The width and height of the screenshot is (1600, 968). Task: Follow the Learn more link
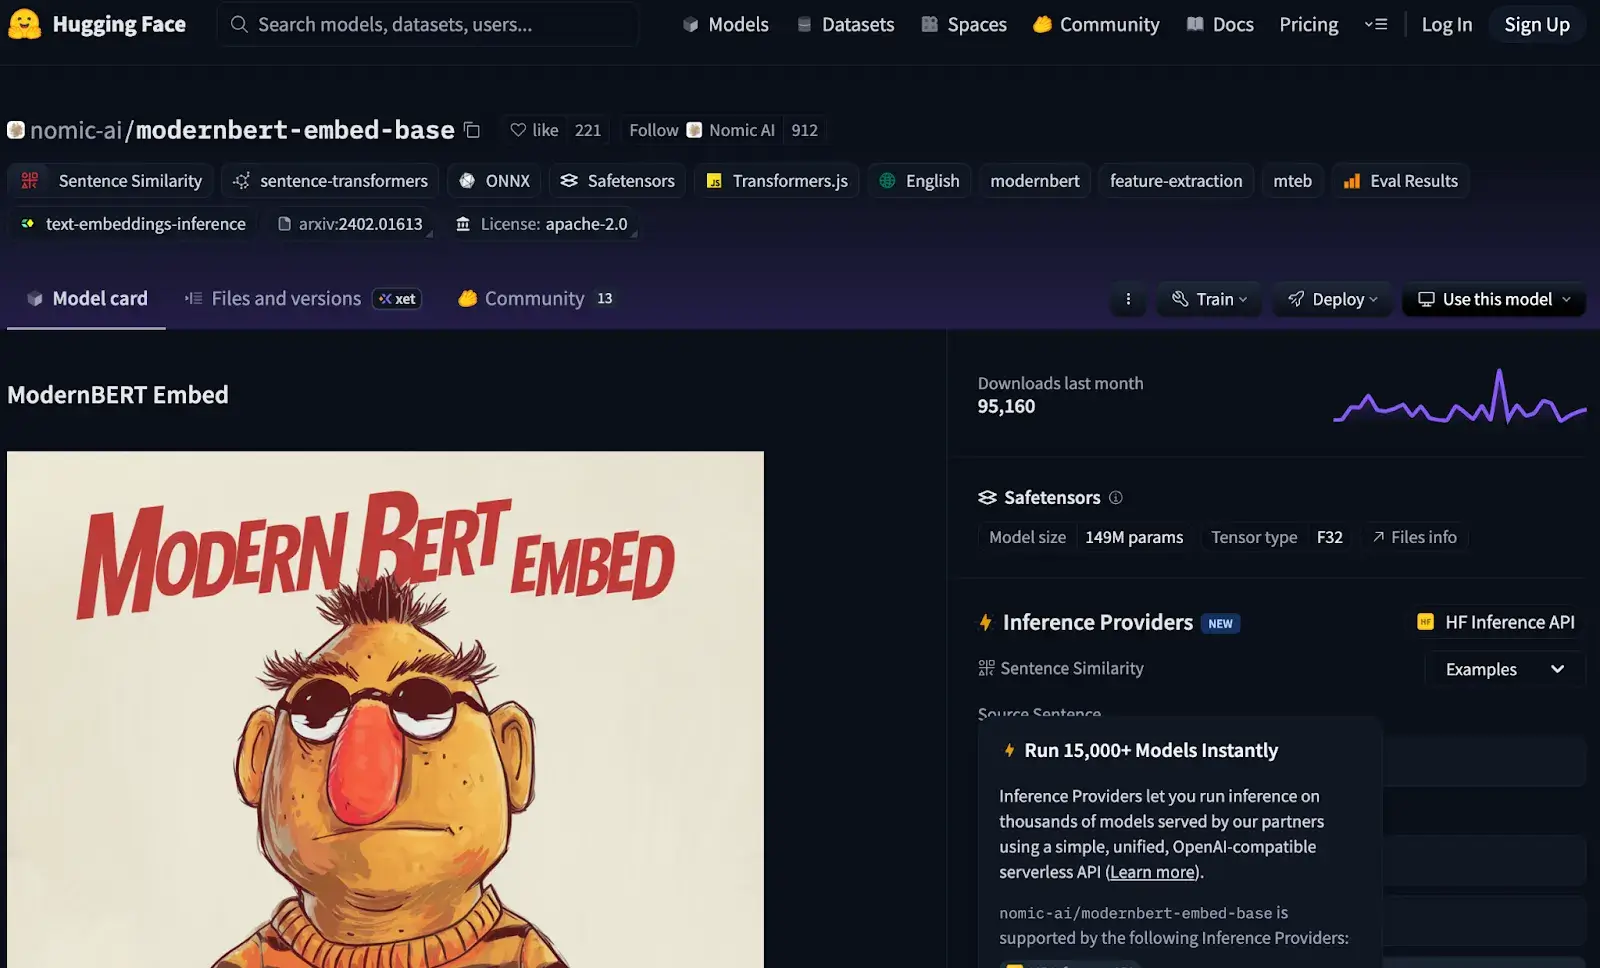click(1152, 872)
